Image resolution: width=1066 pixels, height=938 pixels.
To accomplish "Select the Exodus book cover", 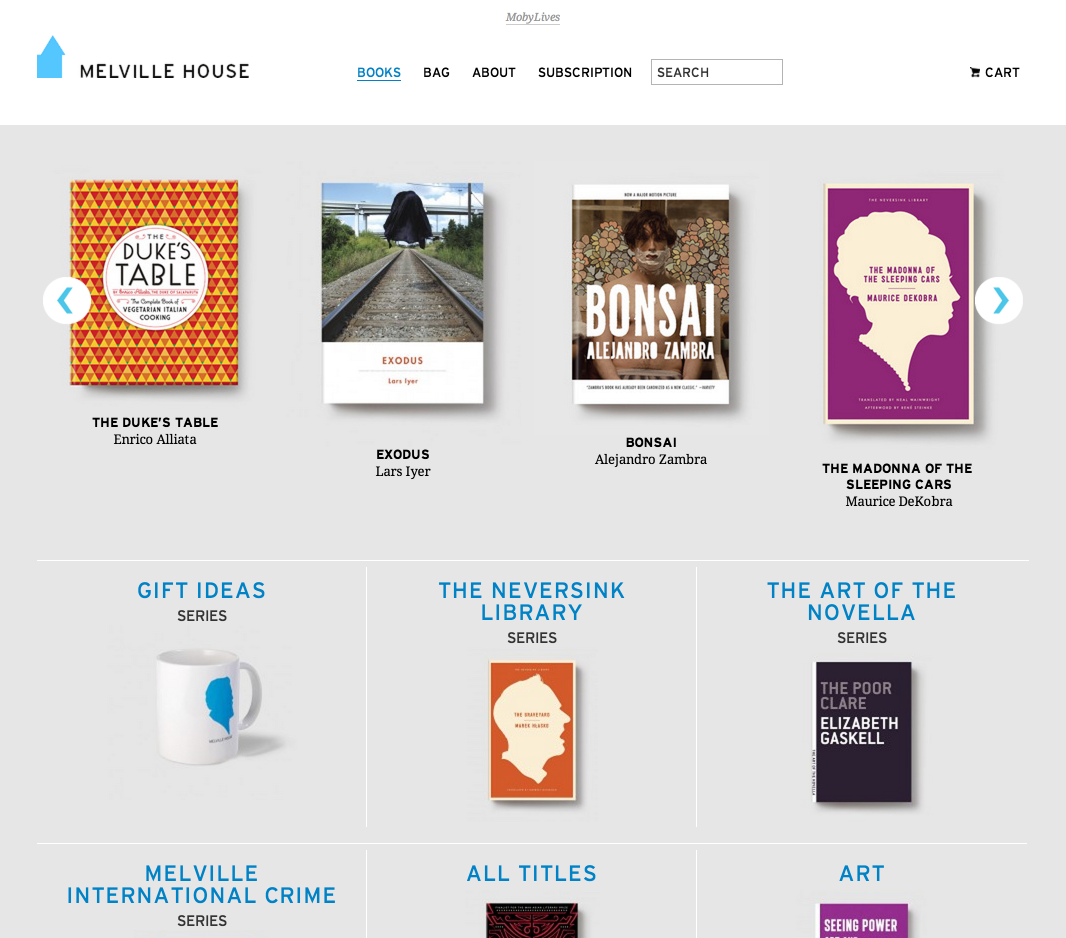I will [x=402, y=292].
